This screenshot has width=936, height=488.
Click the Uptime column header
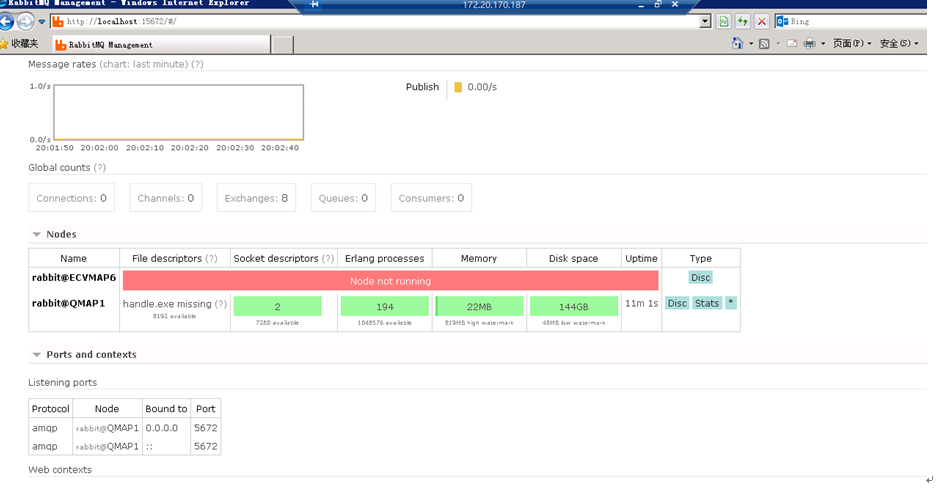(641, 258)
